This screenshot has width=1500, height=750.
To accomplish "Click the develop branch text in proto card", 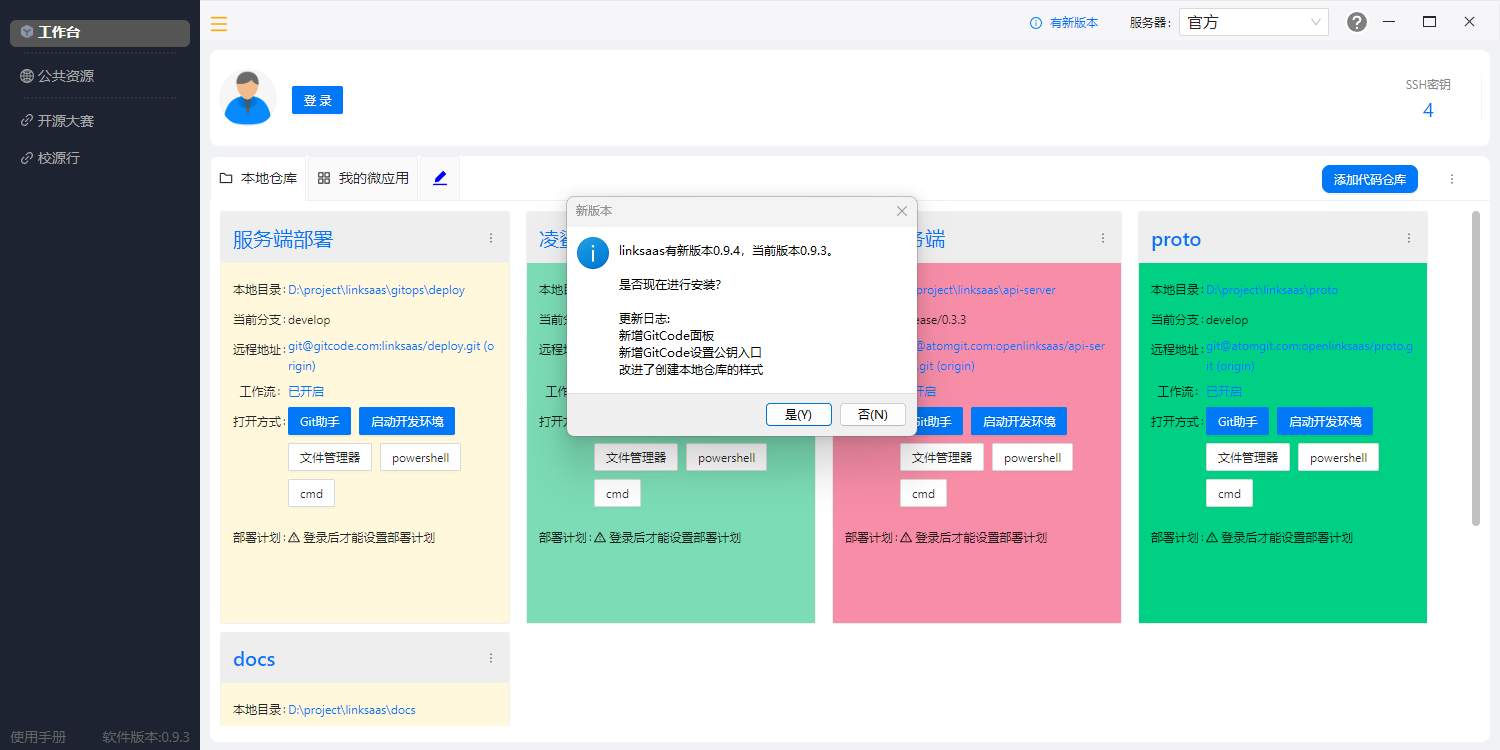I will pyautogui.click(x=1228, y=320).
